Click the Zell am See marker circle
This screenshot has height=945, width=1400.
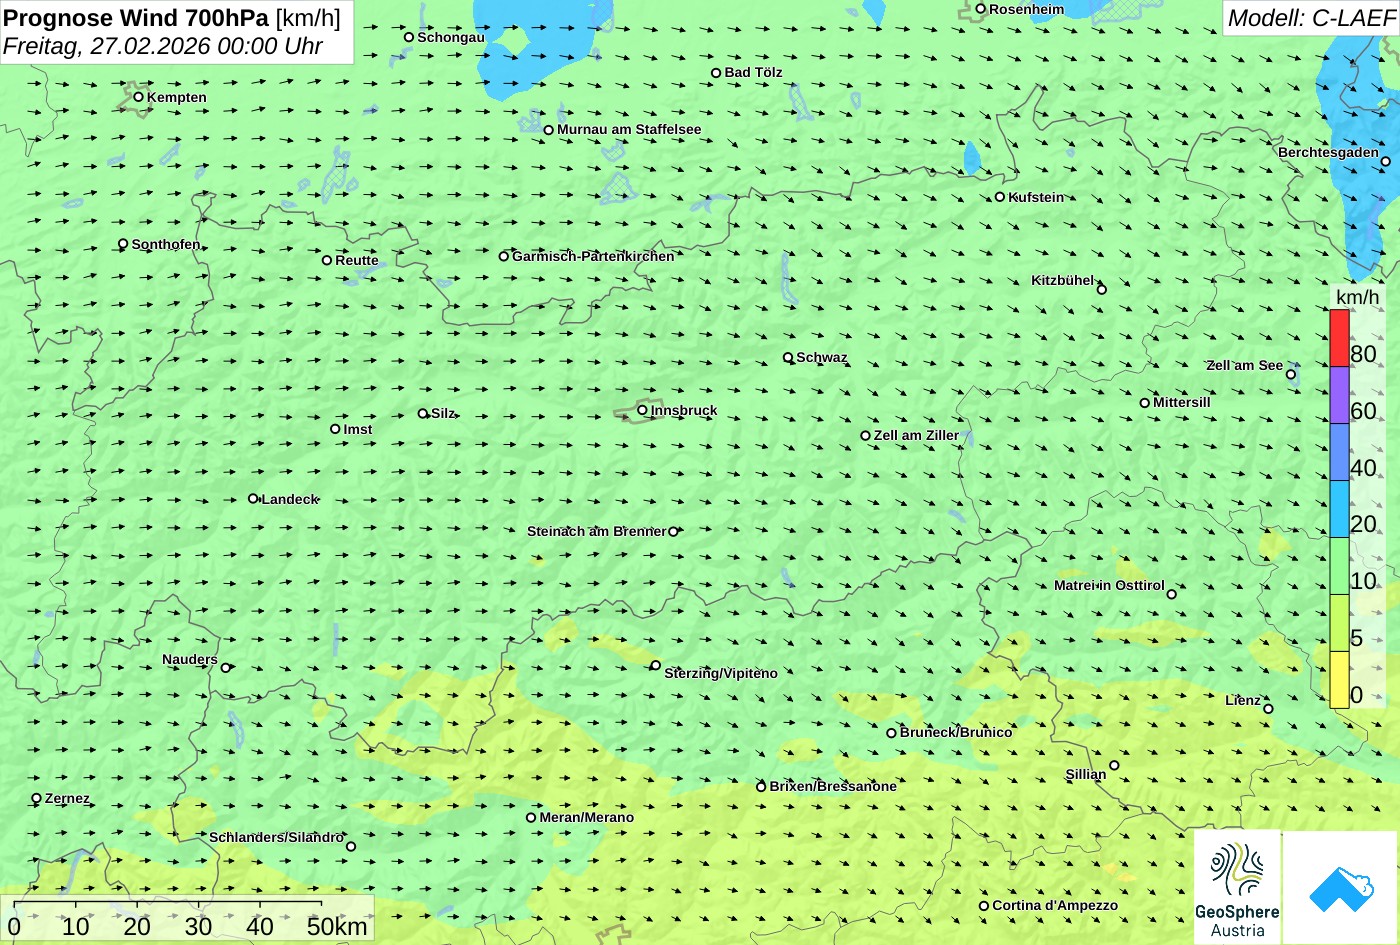point(1291,375)
